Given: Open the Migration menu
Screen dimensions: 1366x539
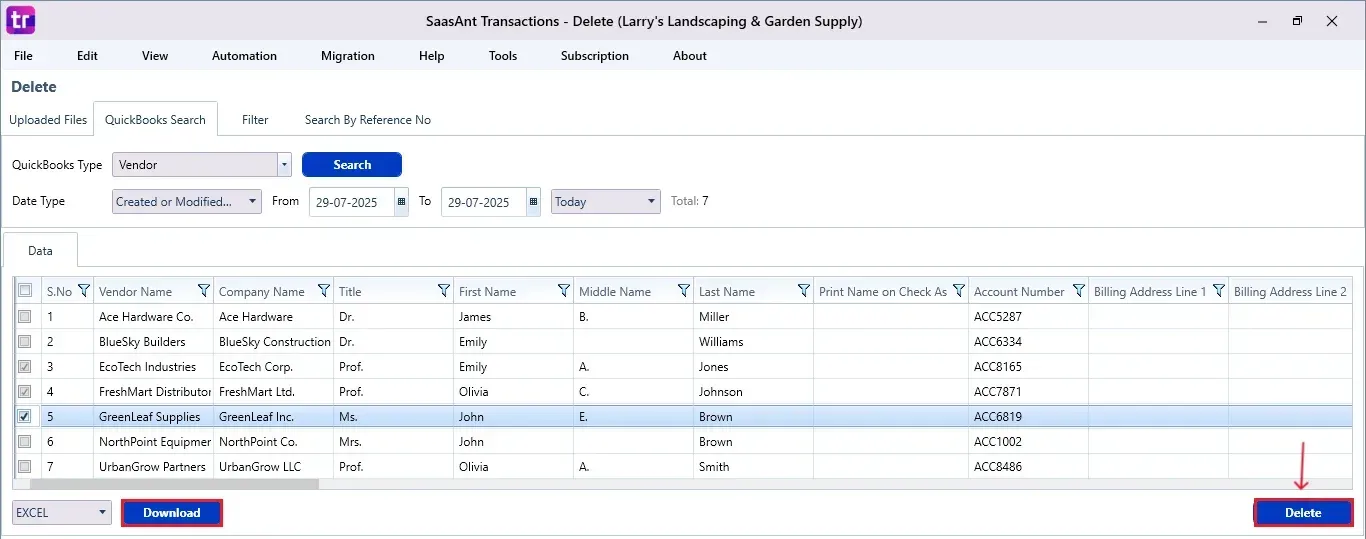Looking at the screenshot, I should coord(348,56).
